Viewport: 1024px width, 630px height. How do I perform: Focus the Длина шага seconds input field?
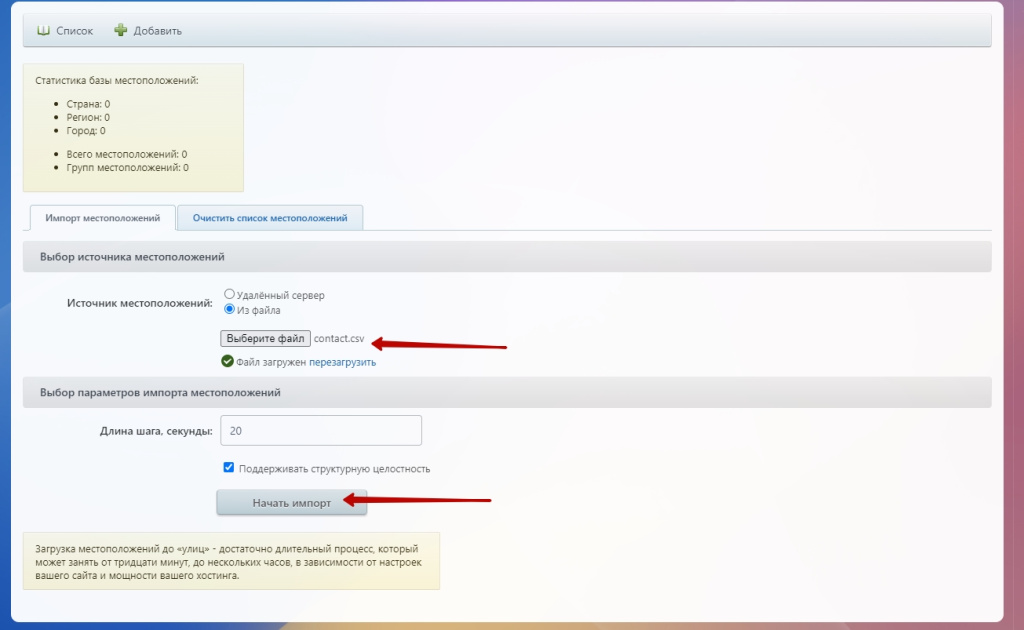tap(320, 431)
